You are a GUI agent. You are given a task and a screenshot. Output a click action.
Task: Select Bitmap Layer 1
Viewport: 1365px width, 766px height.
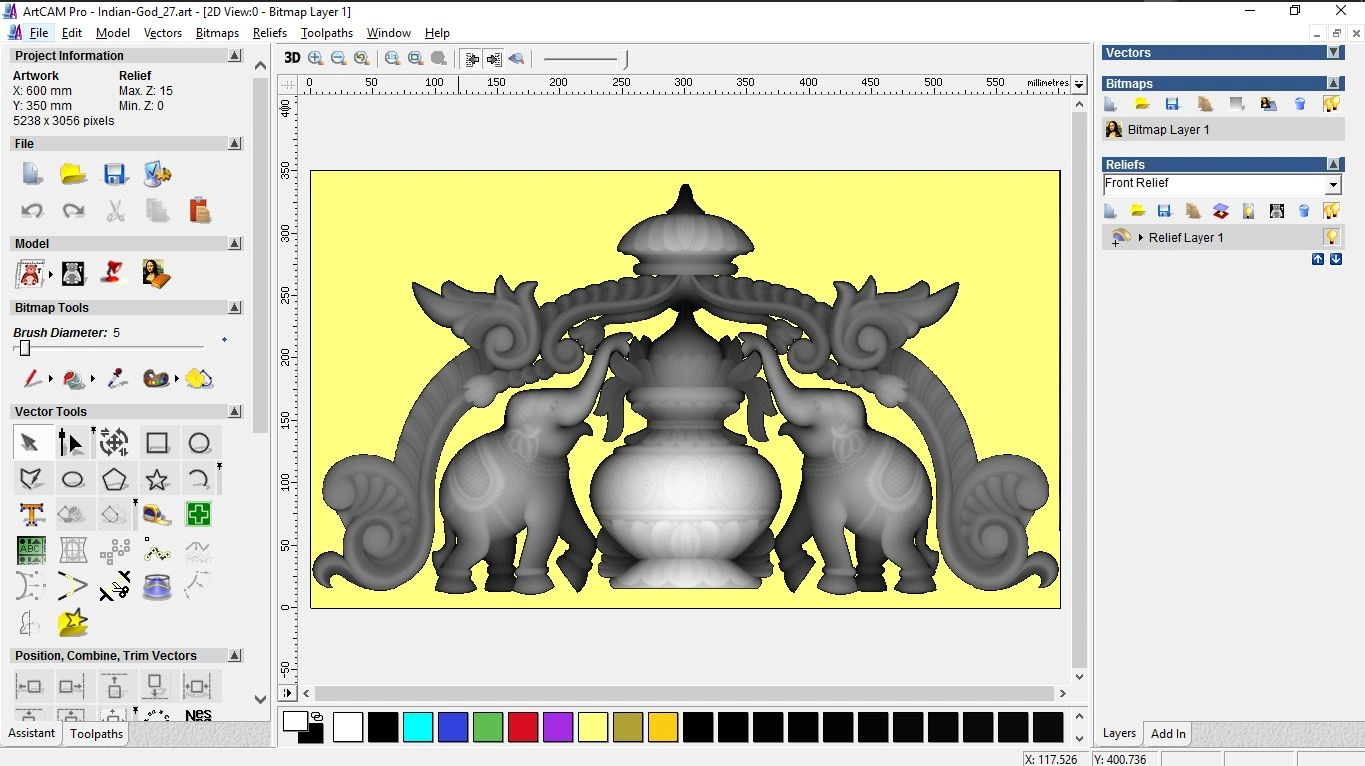pyautogui.click(x=1168, y=130)
